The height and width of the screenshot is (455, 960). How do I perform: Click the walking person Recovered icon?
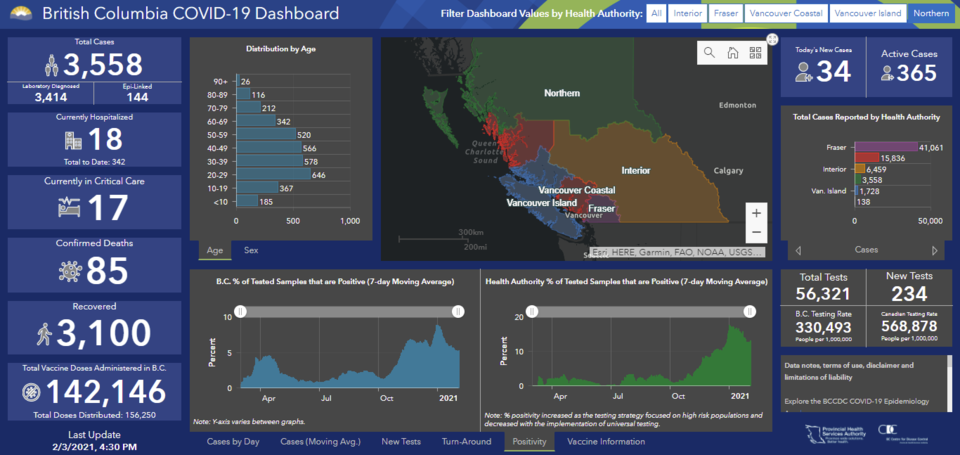[x=44, y=333]
